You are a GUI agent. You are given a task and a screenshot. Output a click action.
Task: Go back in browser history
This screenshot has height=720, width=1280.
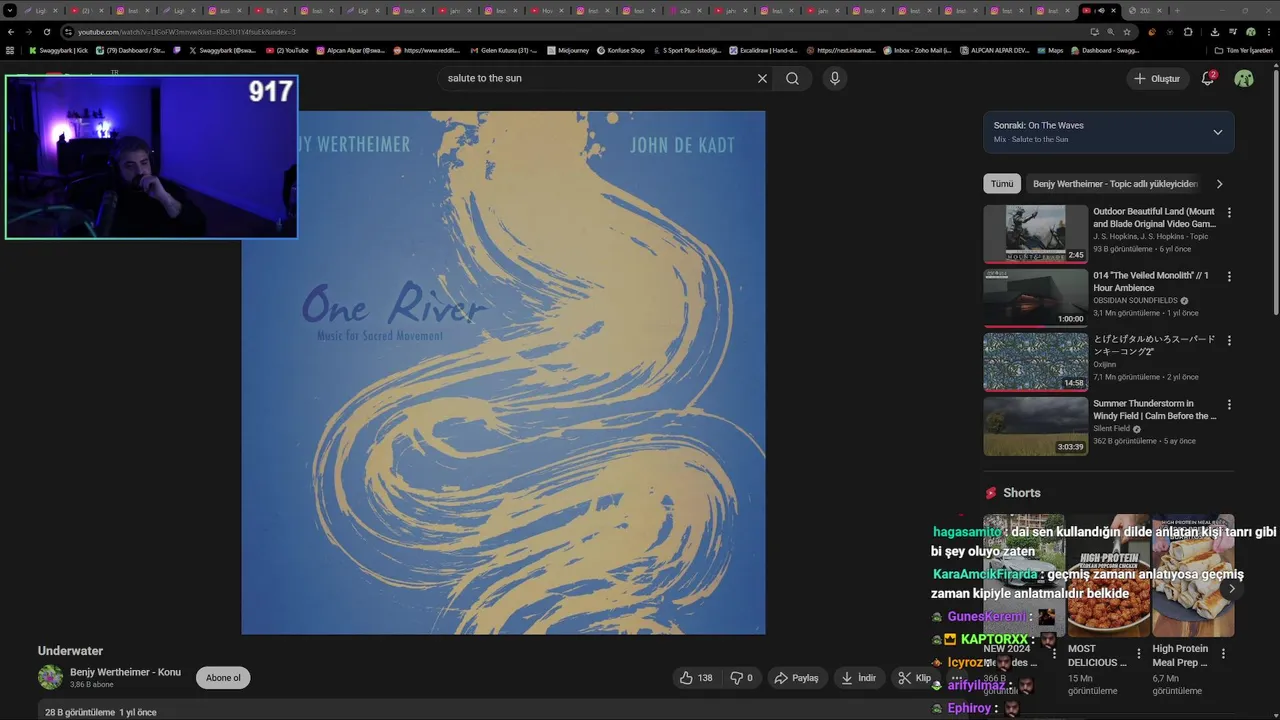[x=11, y=32]
